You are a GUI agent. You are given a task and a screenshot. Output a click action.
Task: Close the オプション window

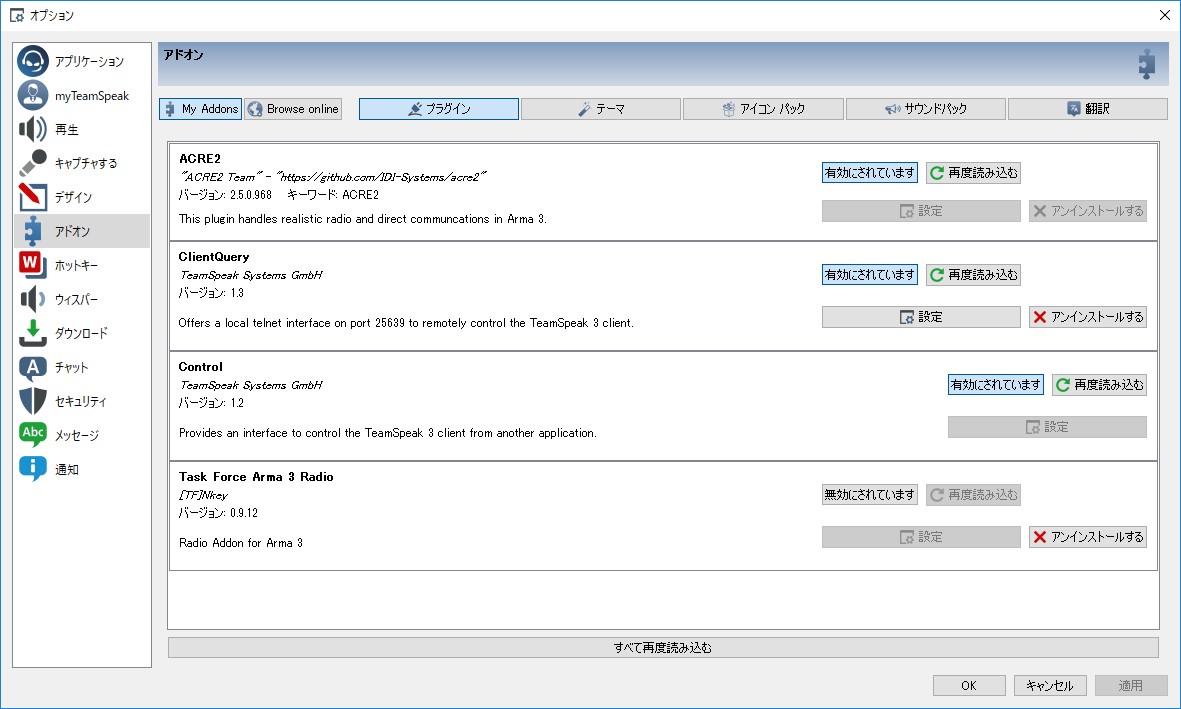(1164, 15)
